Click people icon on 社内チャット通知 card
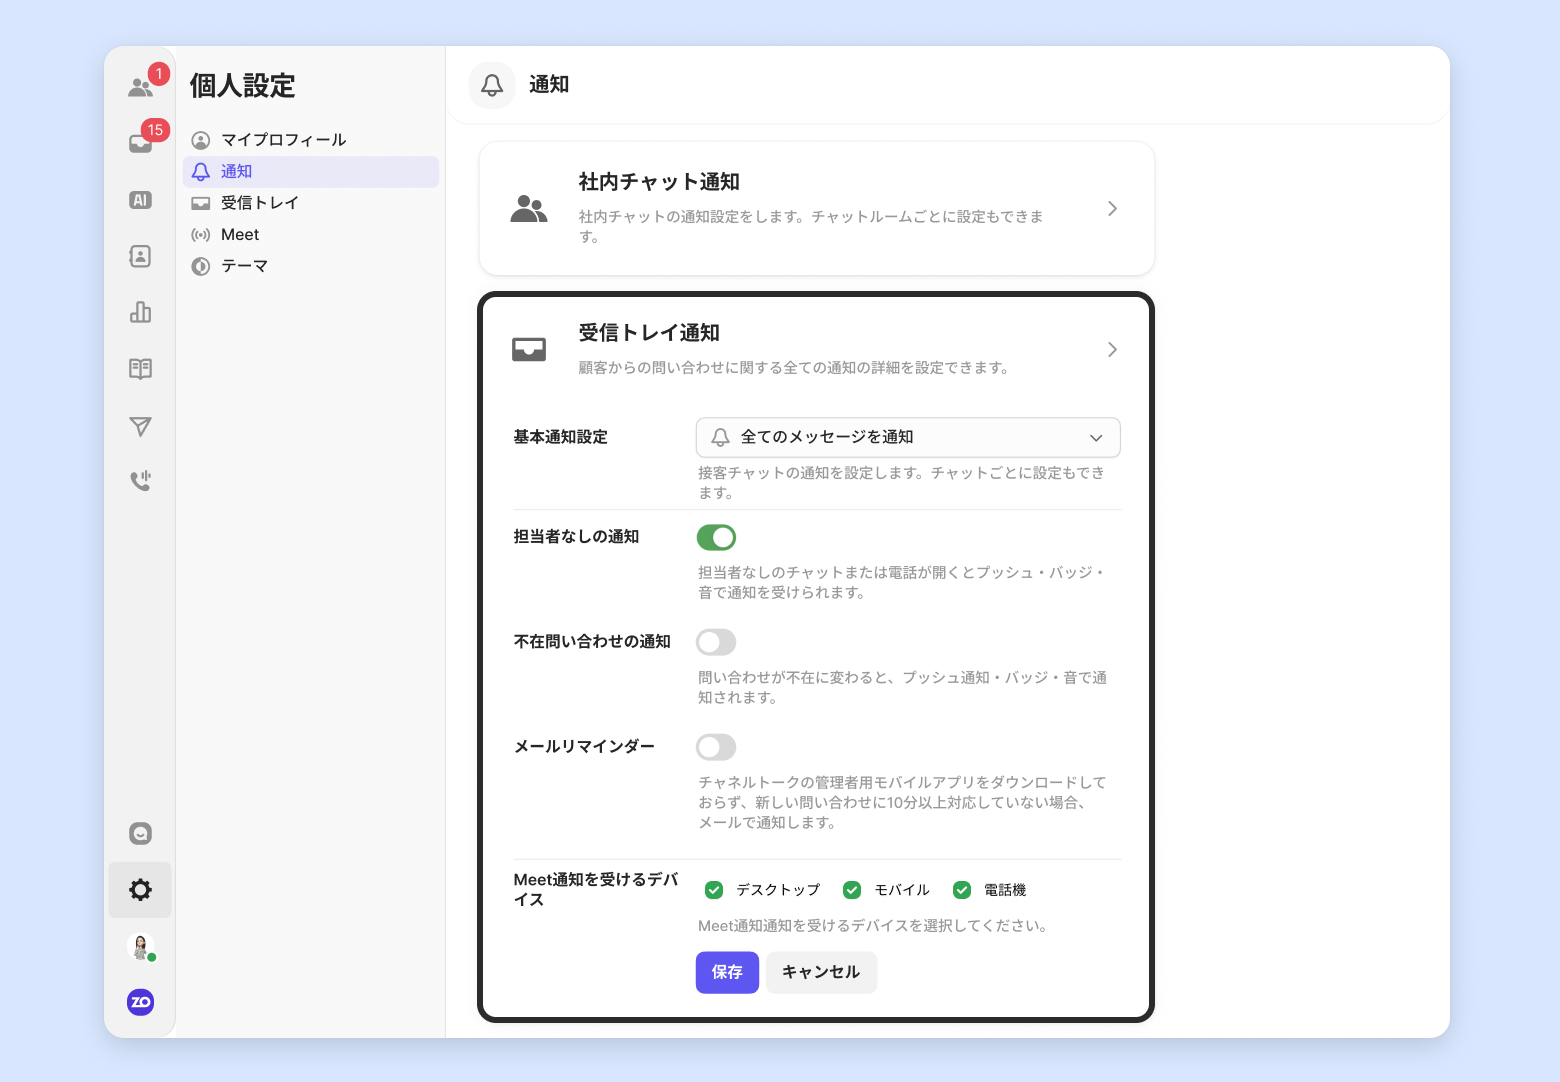Image resolution: width=1560 pixels, height=1082 pixels. [529, 209]
